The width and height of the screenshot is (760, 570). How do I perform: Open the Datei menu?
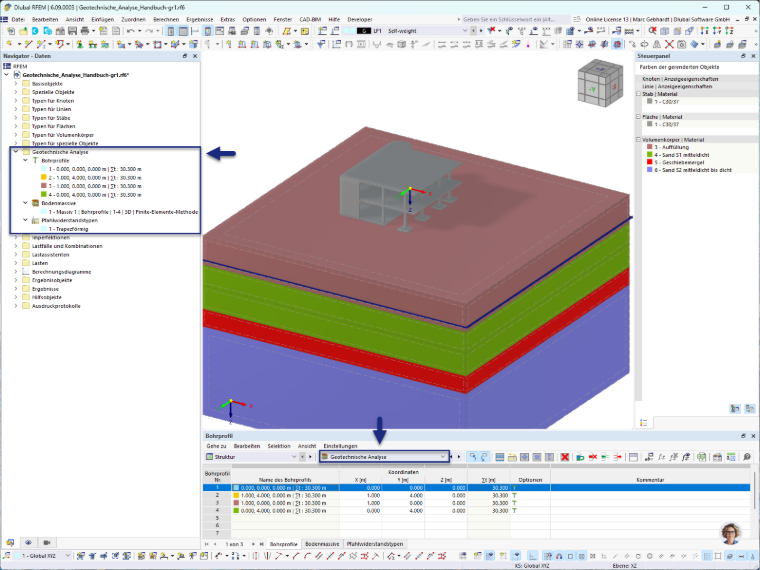[18, 19]
